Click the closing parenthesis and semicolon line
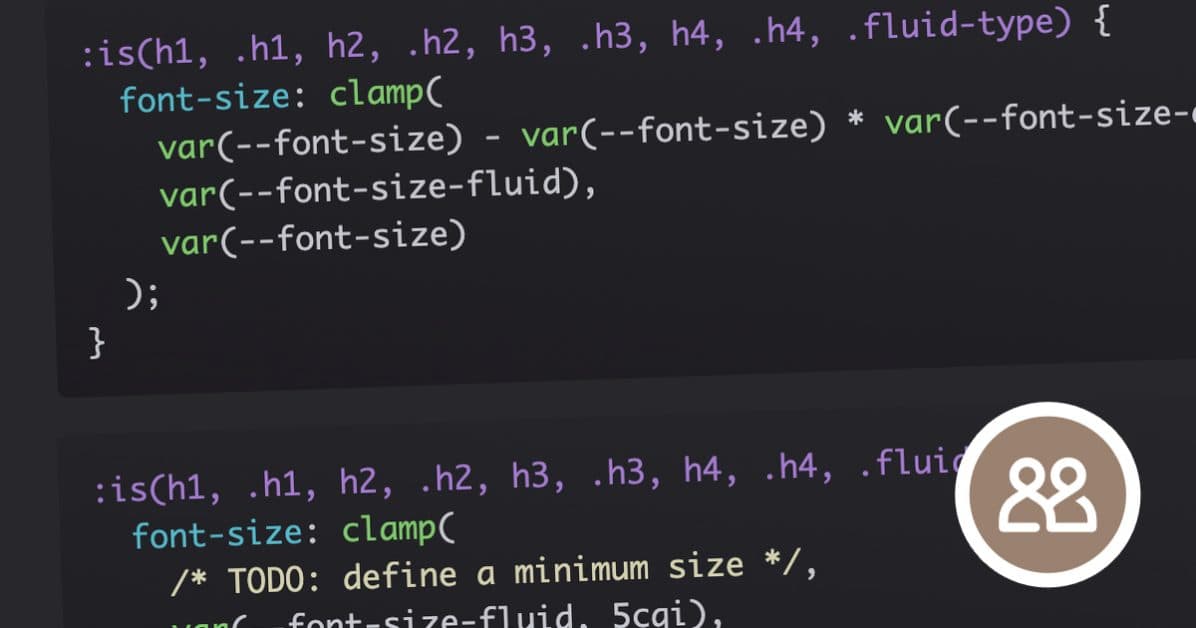Screen dimensions: 1196x628 coord(141,293)
